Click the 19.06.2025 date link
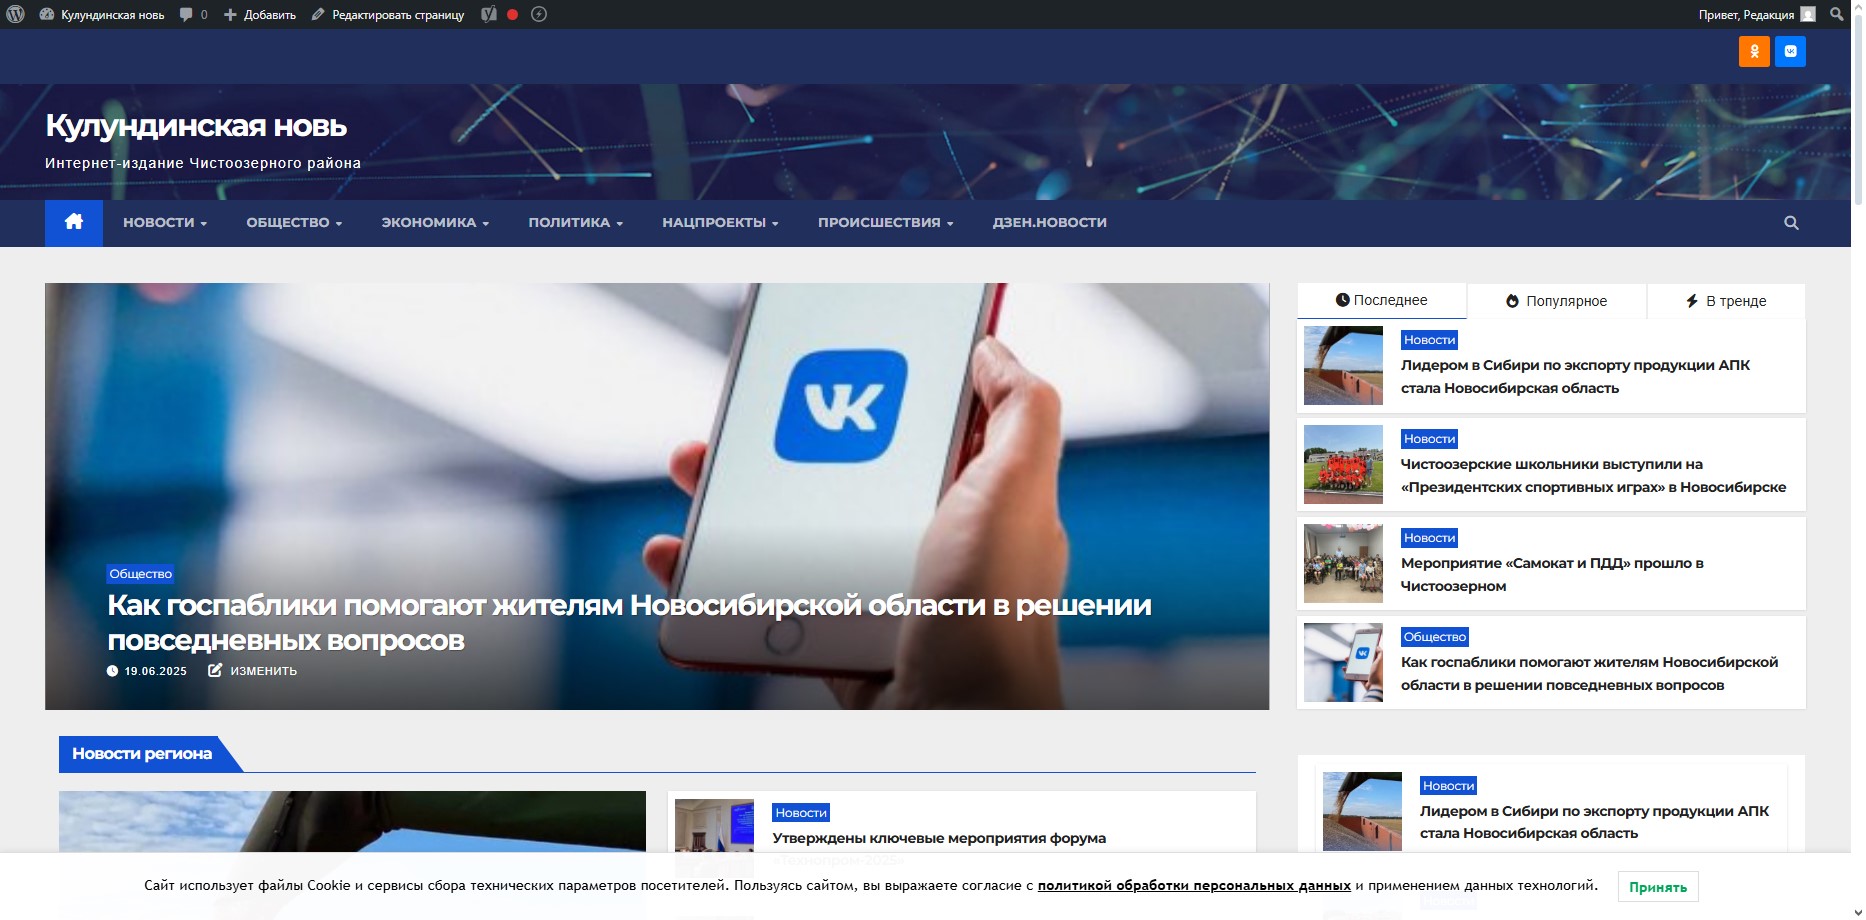Image resolution: width=1866 pixels, height=920 pixels. (147, 671)
